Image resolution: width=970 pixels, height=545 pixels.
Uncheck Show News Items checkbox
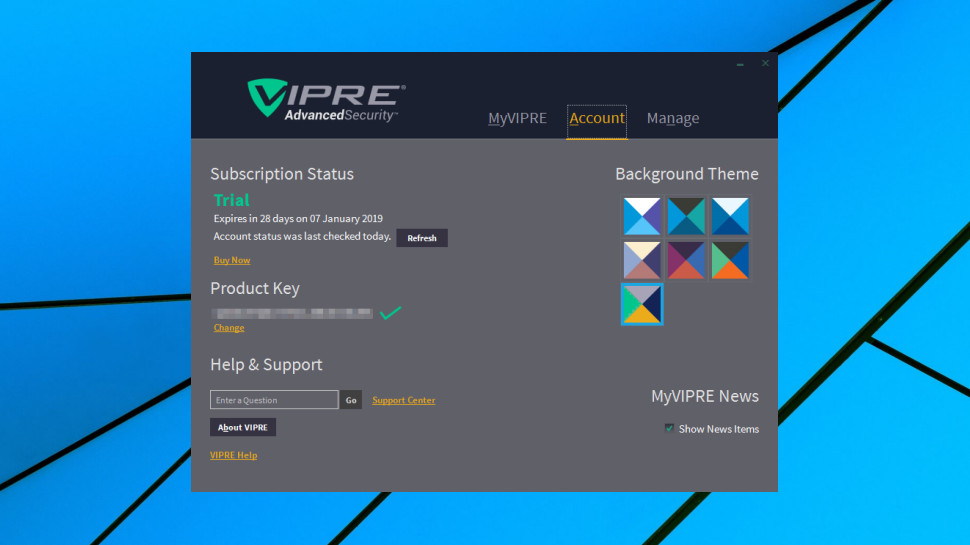(669, 428)
